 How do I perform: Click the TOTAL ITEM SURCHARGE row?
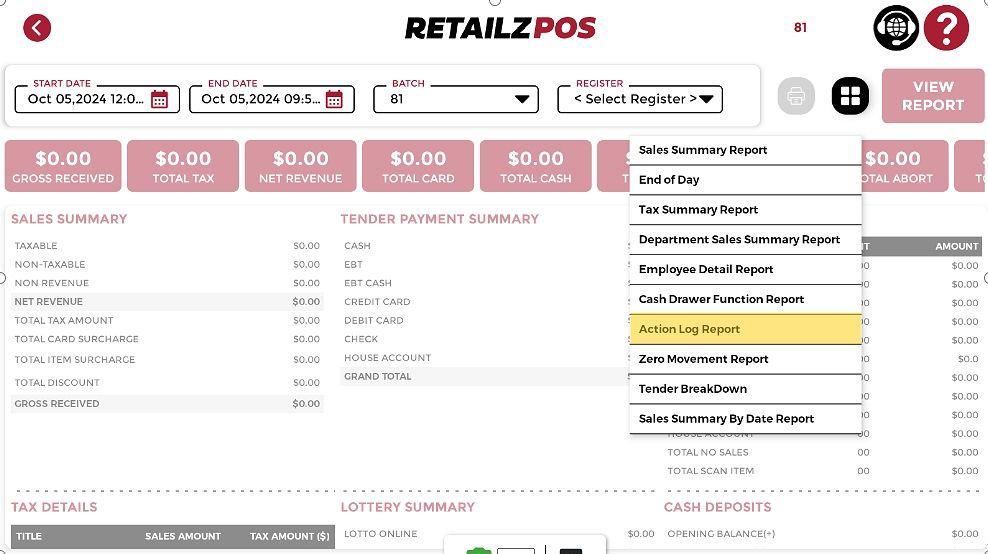pyautogui.click(x=167, y=360)
